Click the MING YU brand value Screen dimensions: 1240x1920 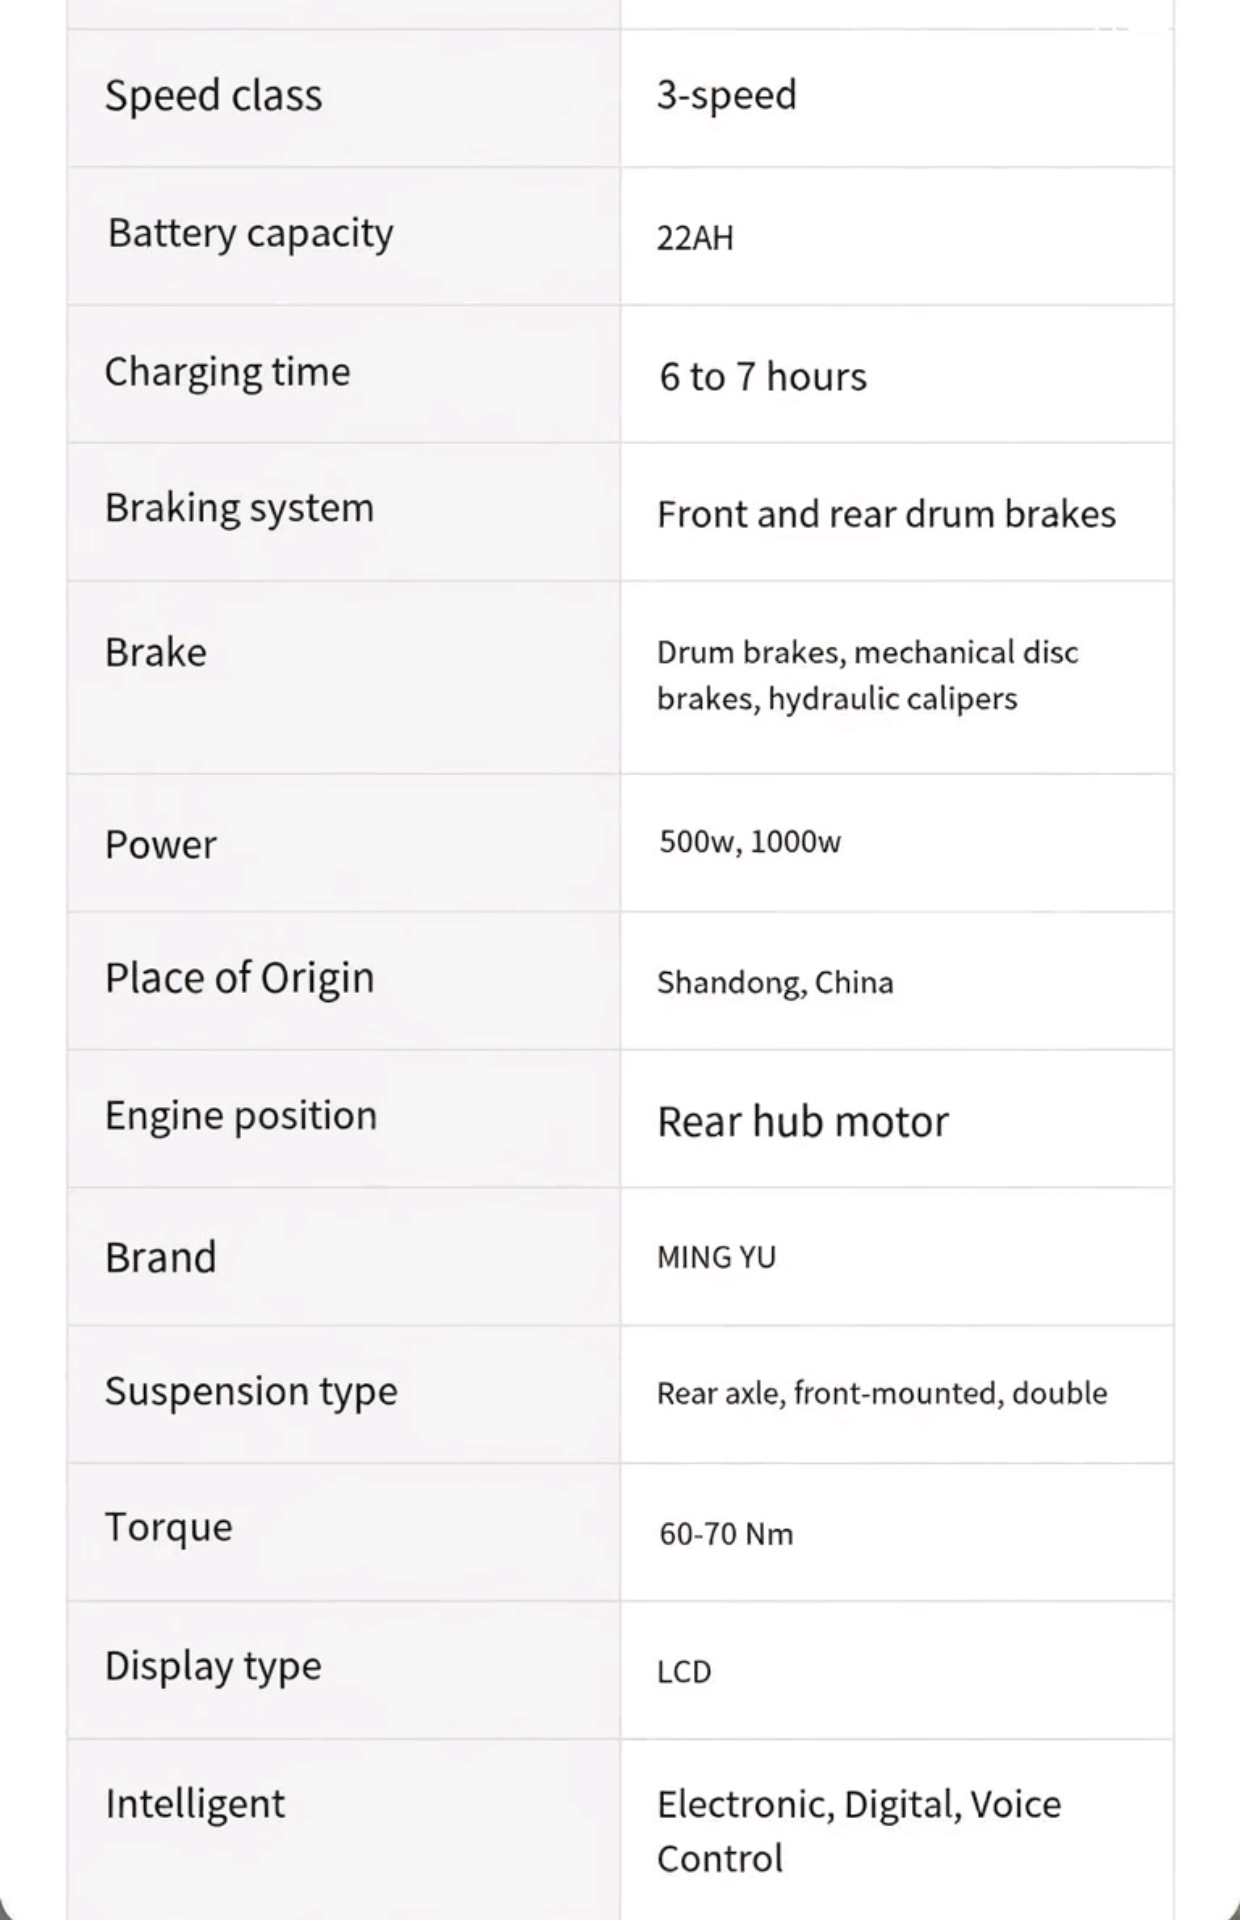716,1257
